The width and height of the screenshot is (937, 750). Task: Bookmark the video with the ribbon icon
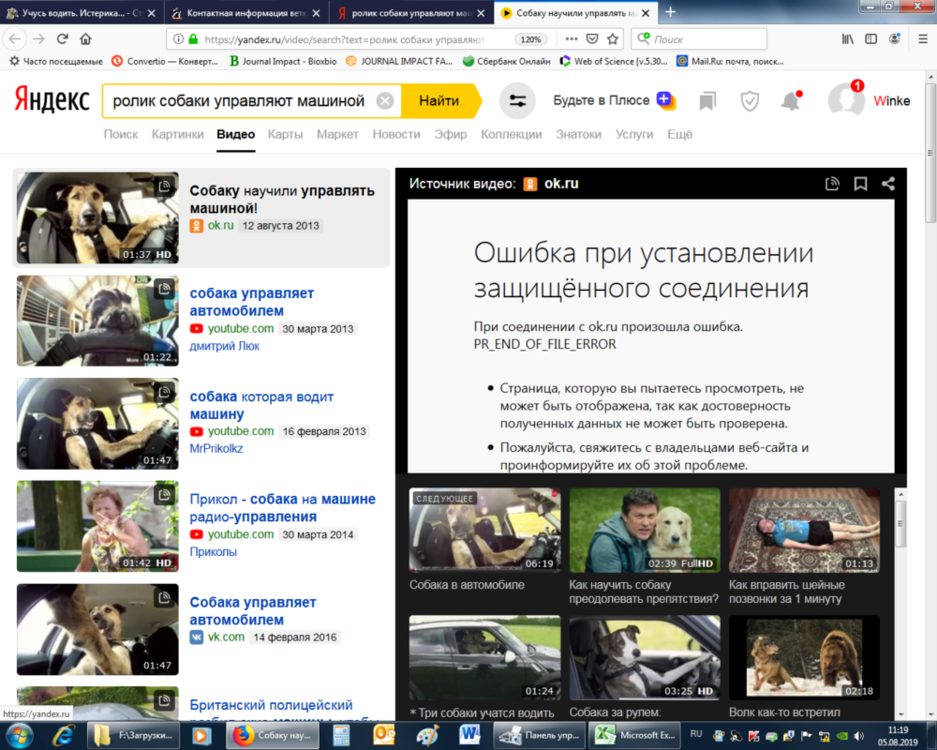click(x=860, y=183)
